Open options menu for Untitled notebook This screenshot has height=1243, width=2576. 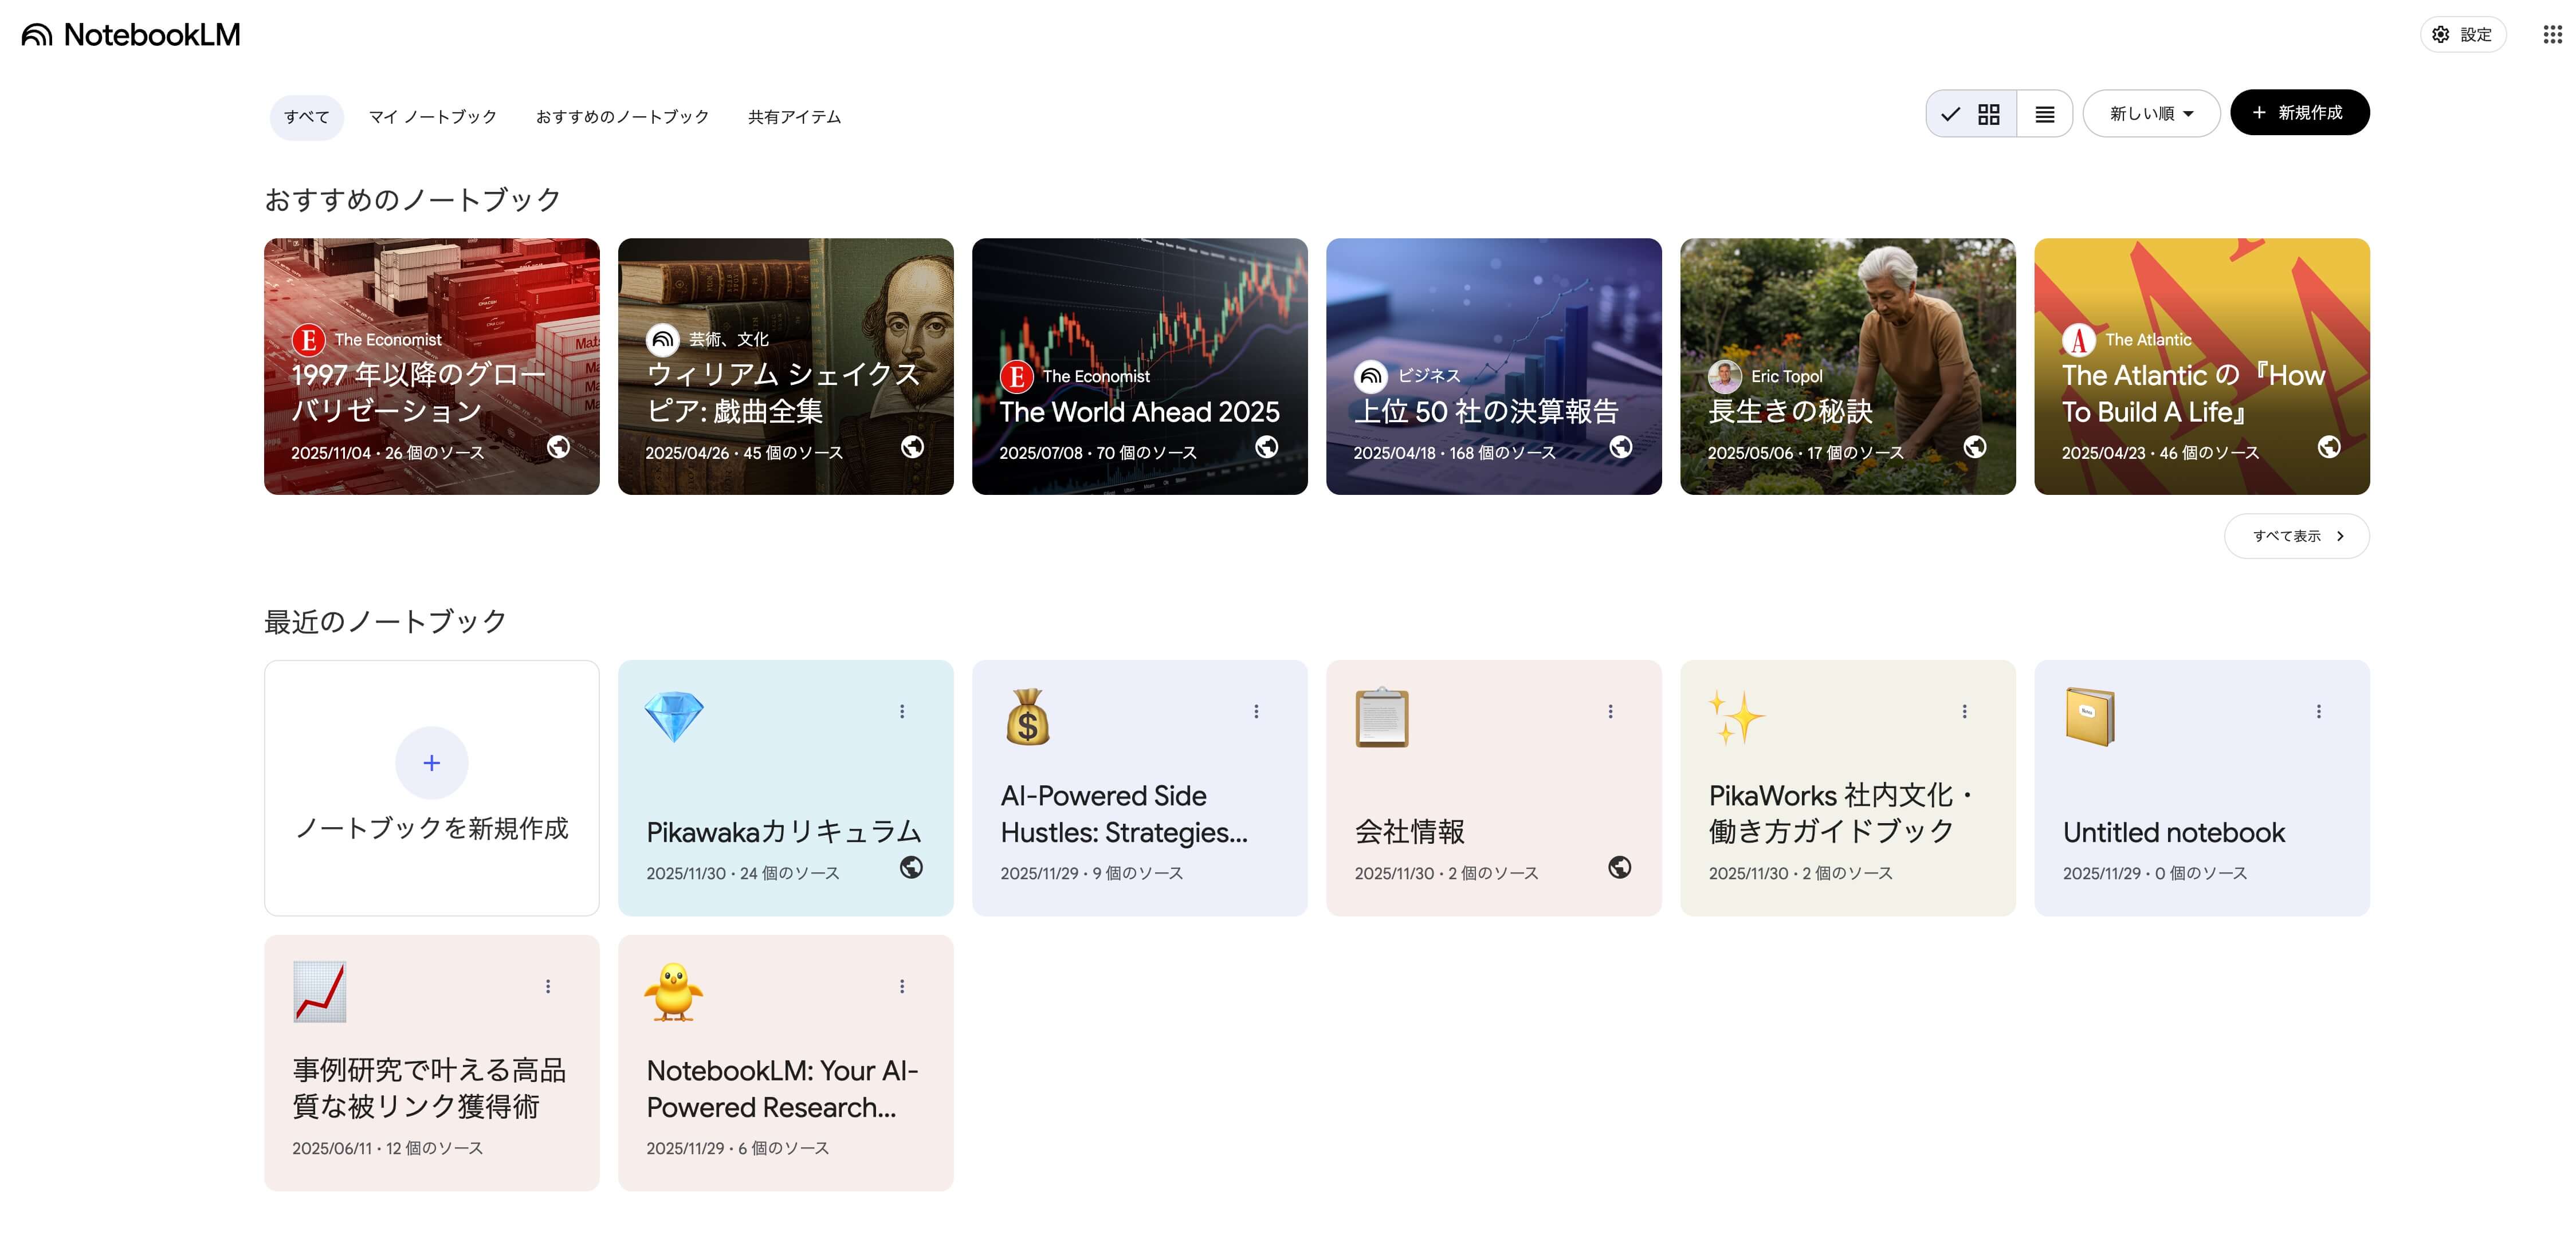point(2318,711)
